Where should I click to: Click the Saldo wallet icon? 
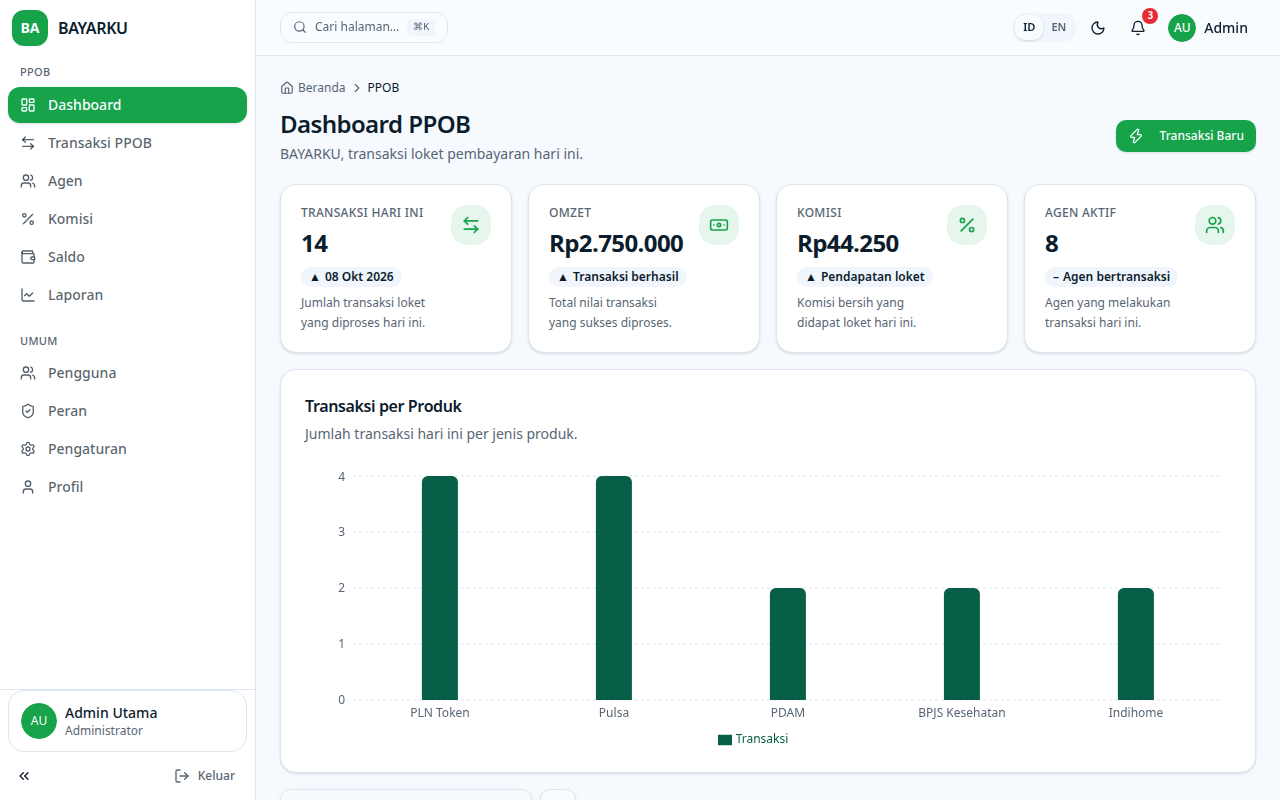(28, 257)
